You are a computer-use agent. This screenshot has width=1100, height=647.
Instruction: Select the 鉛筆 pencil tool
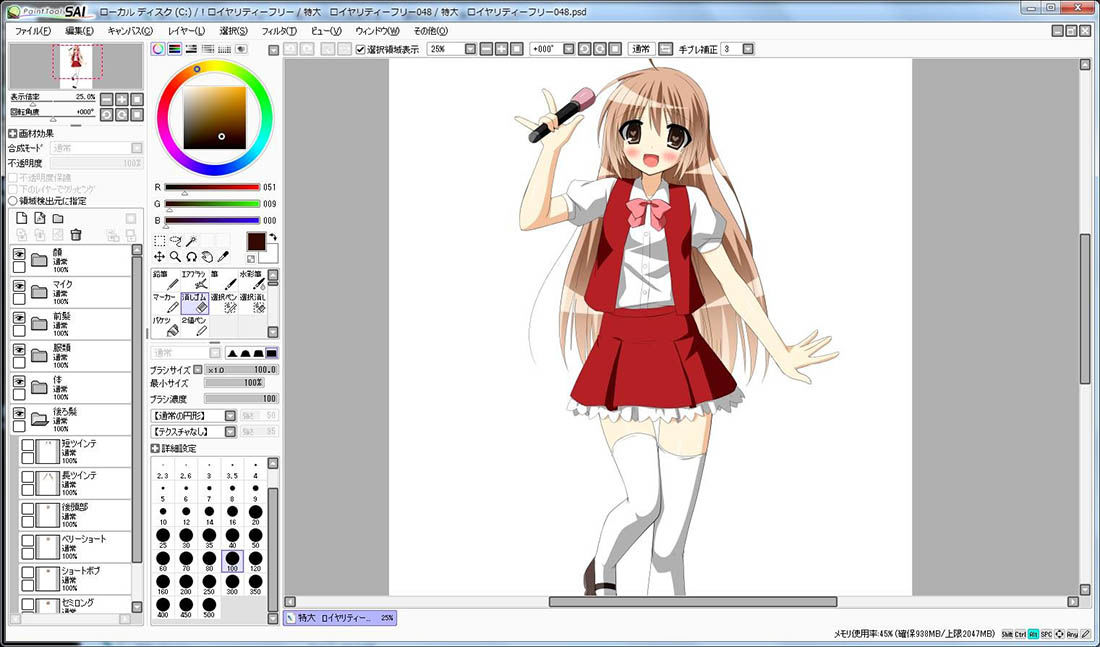click(166, 280)
